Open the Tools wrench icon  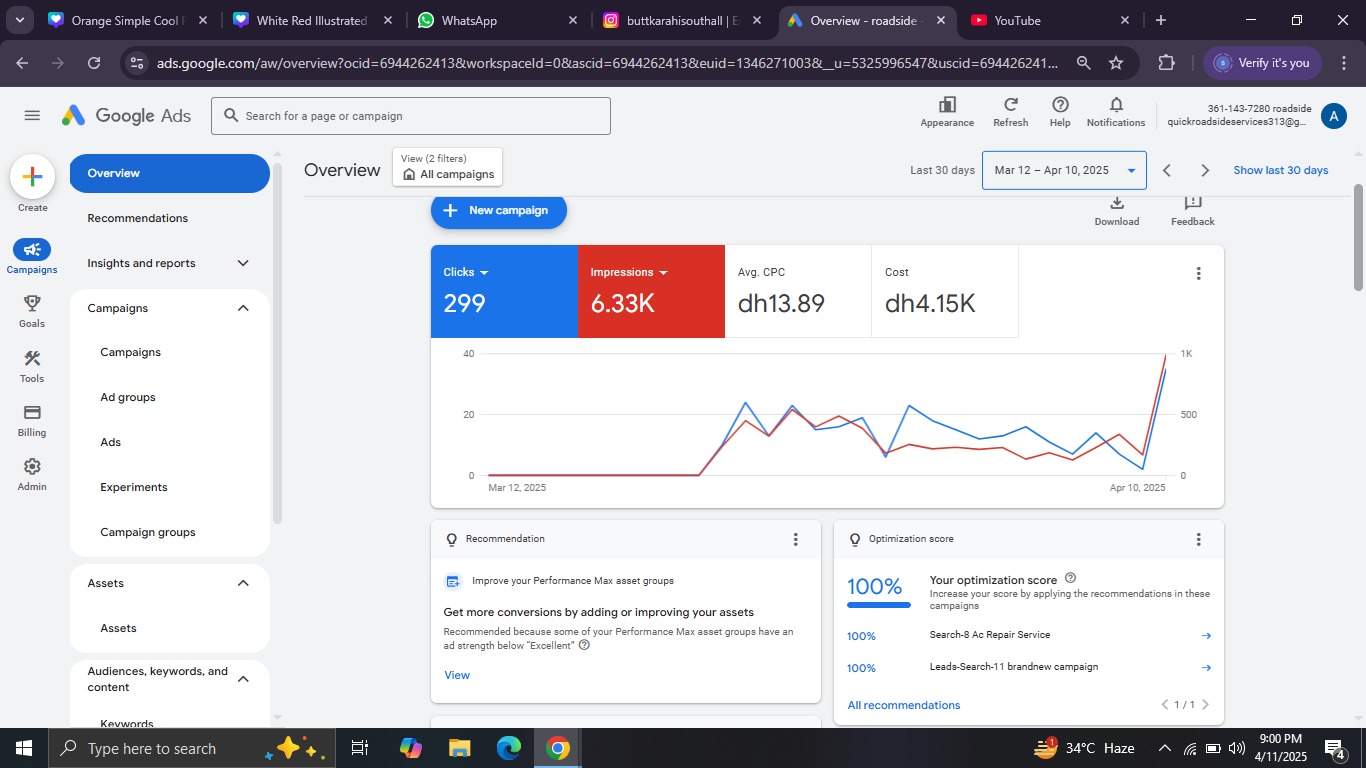tap(32, 359)
